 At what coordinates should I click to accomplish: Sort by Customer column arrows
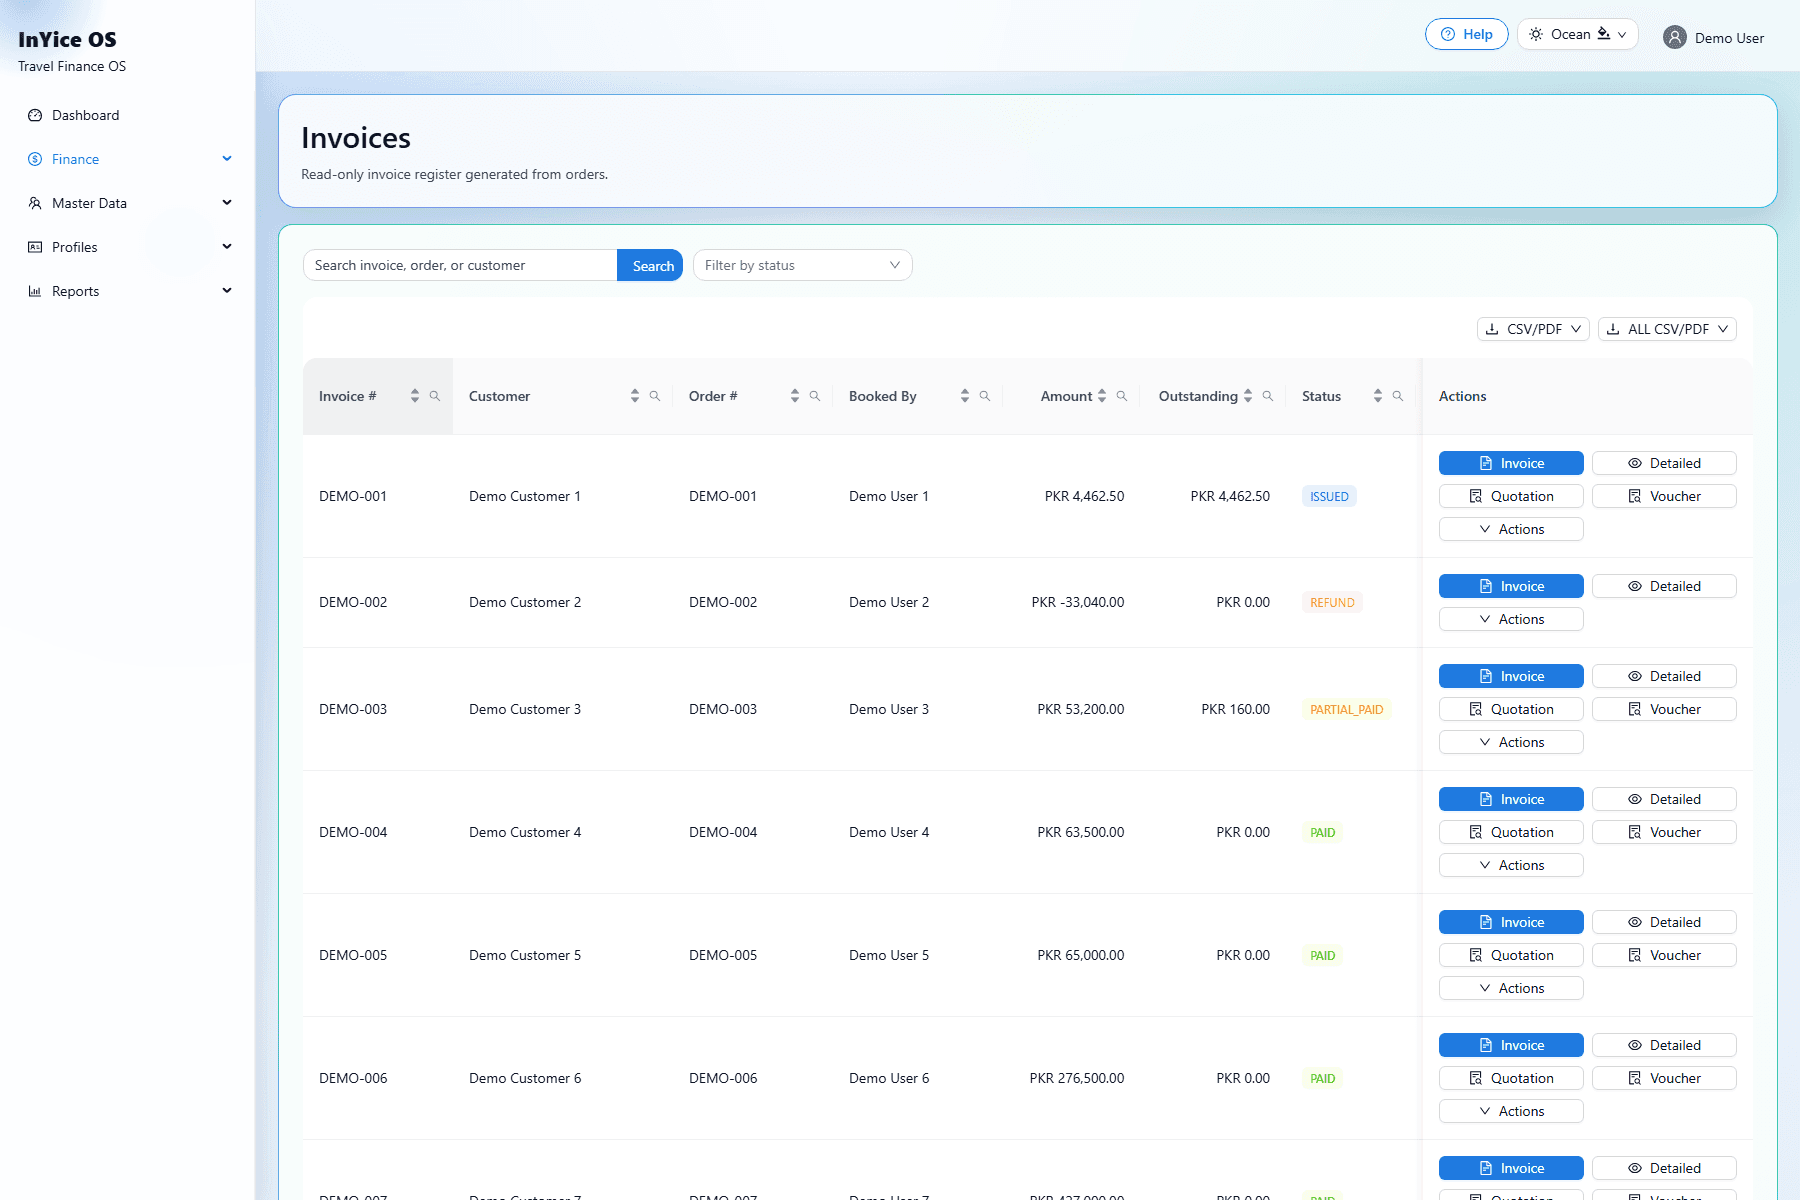tap(635, 396)
